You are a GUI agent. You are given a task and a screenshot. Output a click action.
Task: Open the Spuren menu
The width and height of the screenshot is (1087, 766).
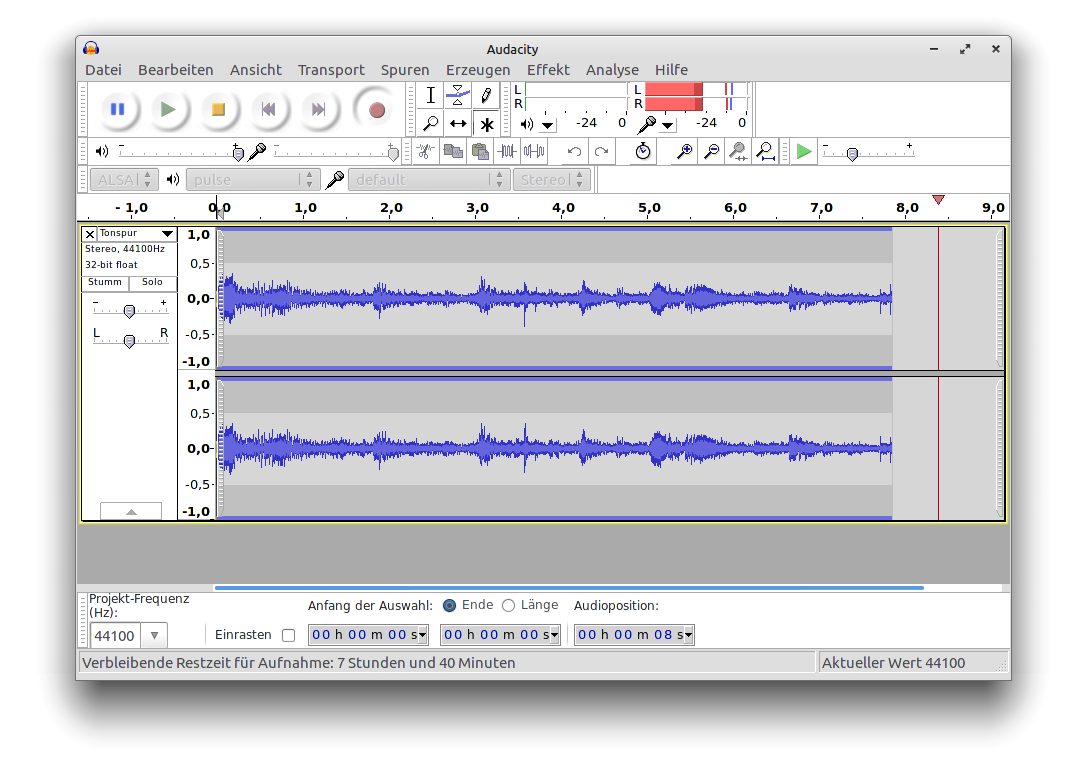point(405,70)
